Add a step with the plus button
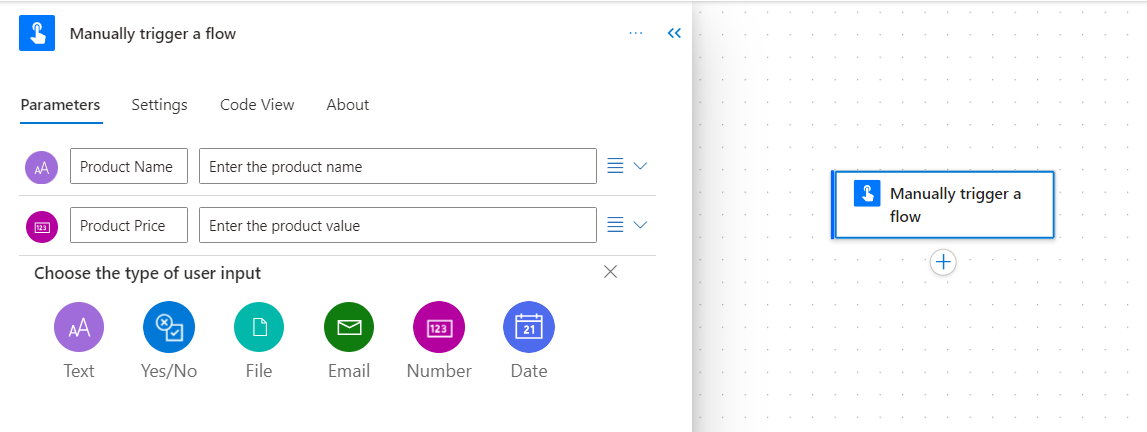The image size is (1147, 432). 944,262
